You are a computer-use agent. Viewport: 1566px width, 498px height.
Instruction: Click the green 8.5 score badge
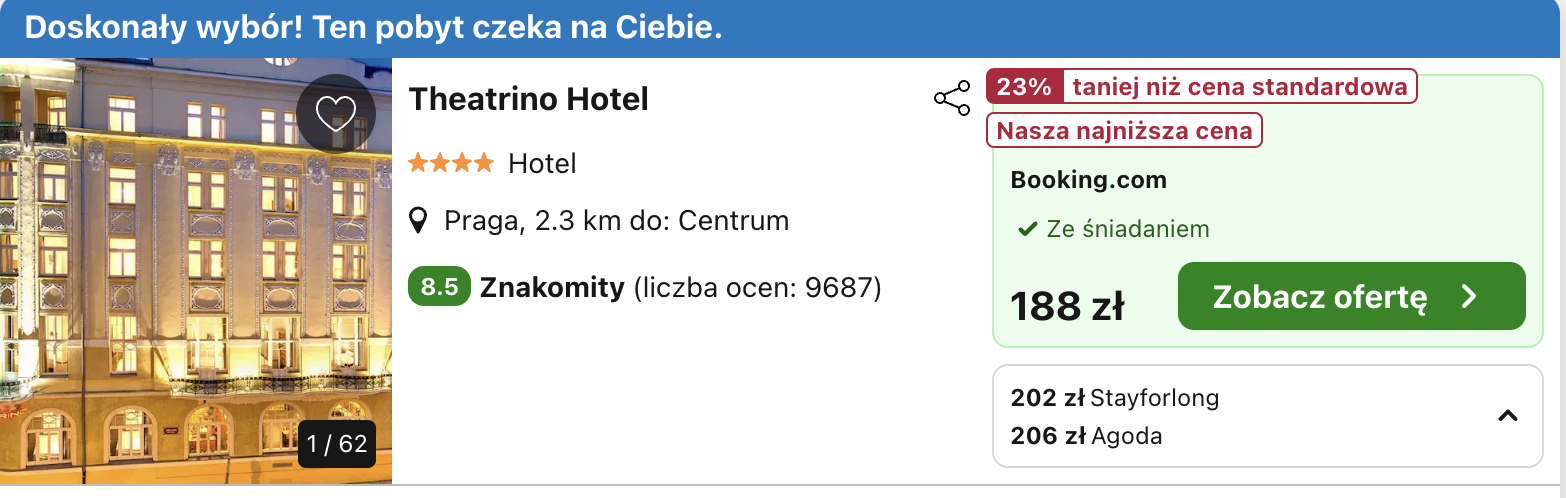coord(440,288)
